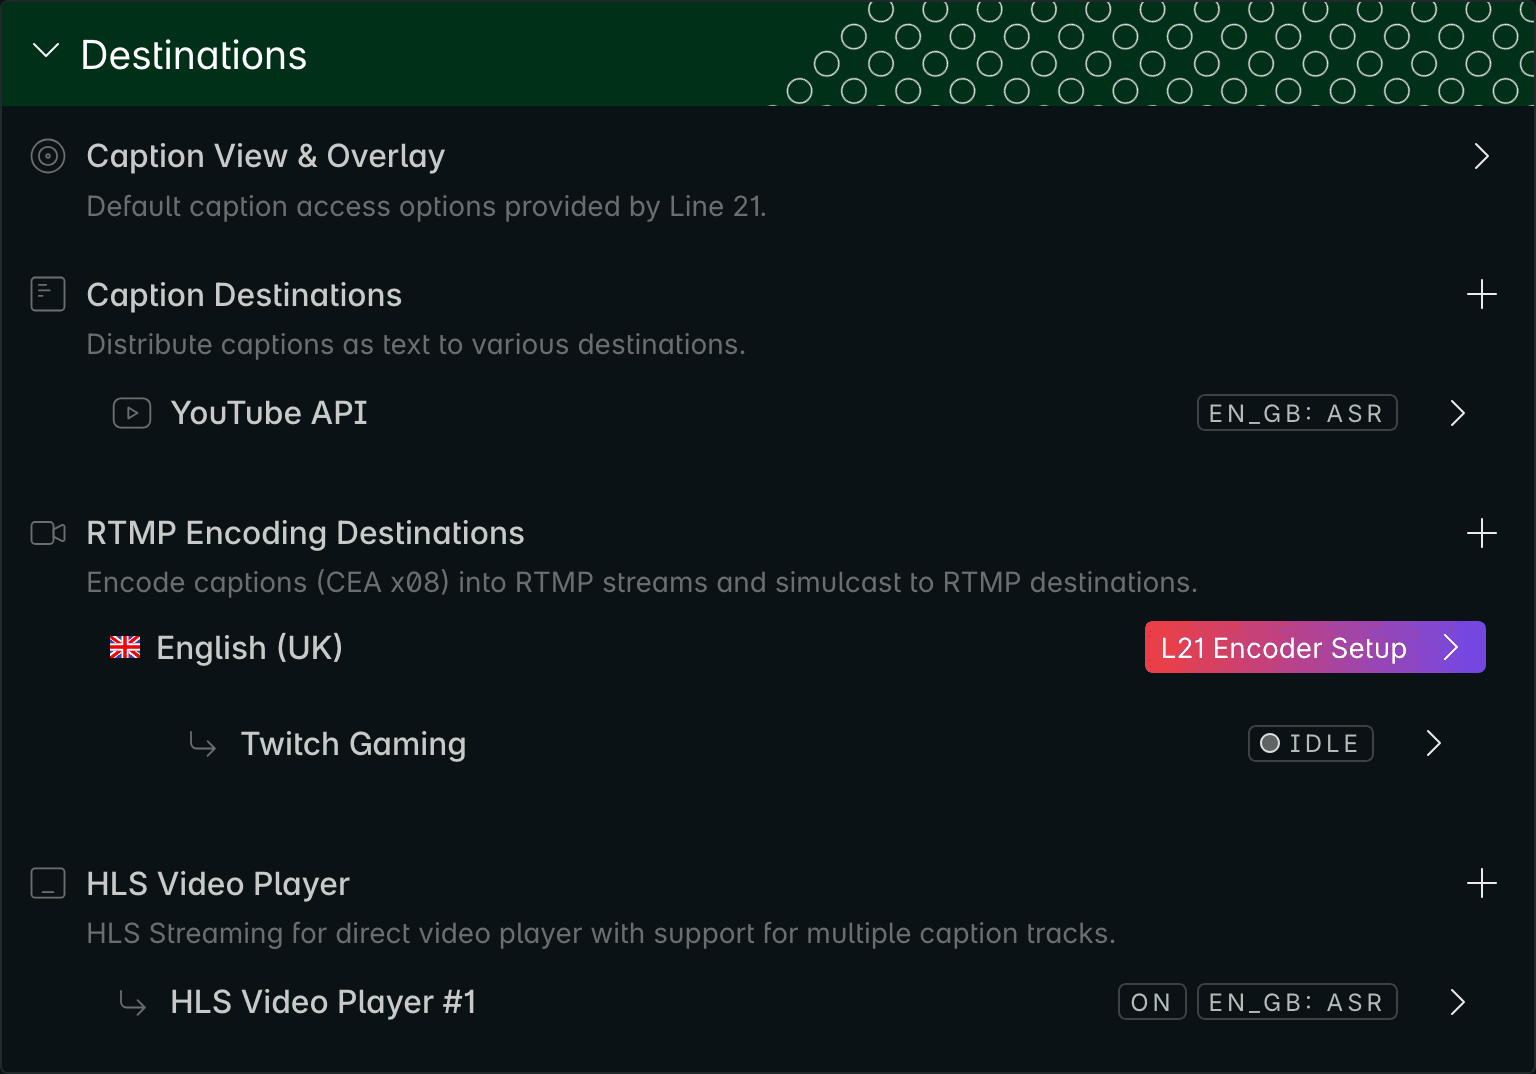Add a new HLS Video Player
This screenshot has height=1074, width=1536.
pos(1481,883)
